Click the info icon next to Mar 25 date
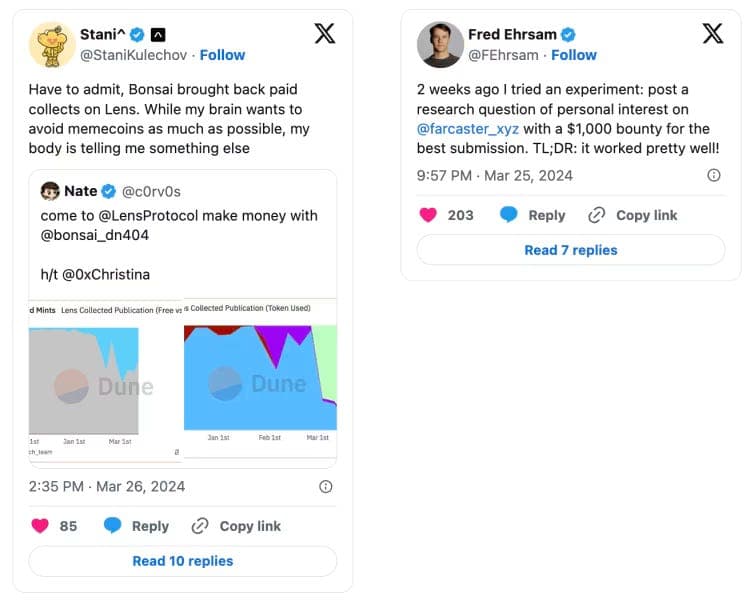The height and width of the screenshot is (600, 750). pos(714,175)
